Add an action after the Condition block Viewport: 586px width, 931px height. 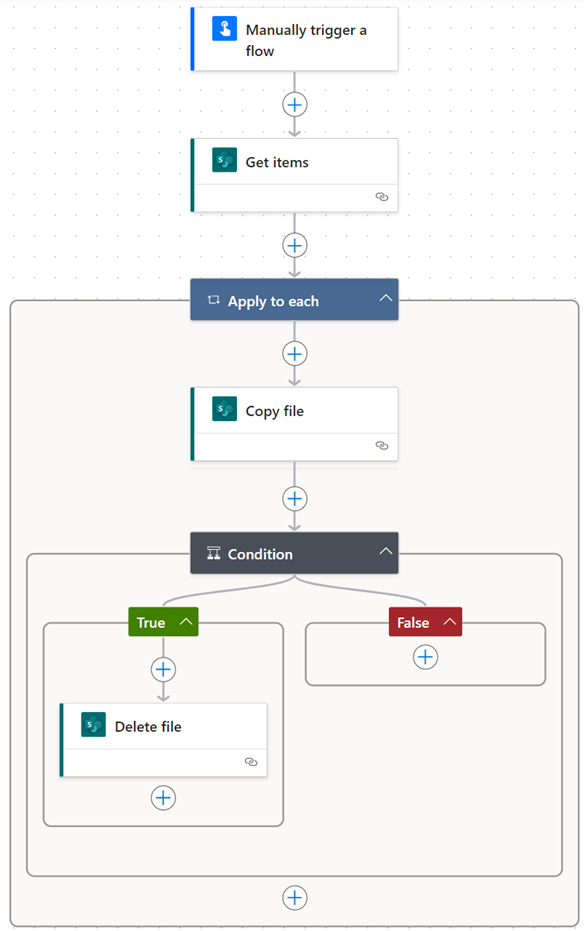[294, 898]
